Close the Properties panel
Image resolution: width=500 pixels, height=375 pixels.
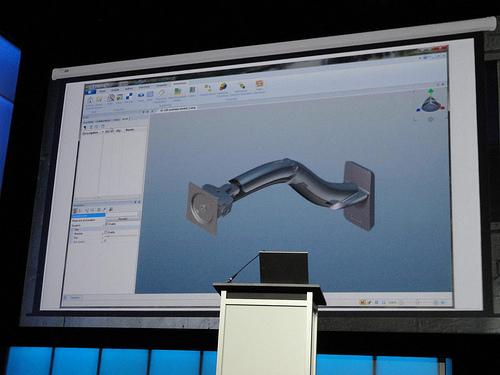[139, 202]
